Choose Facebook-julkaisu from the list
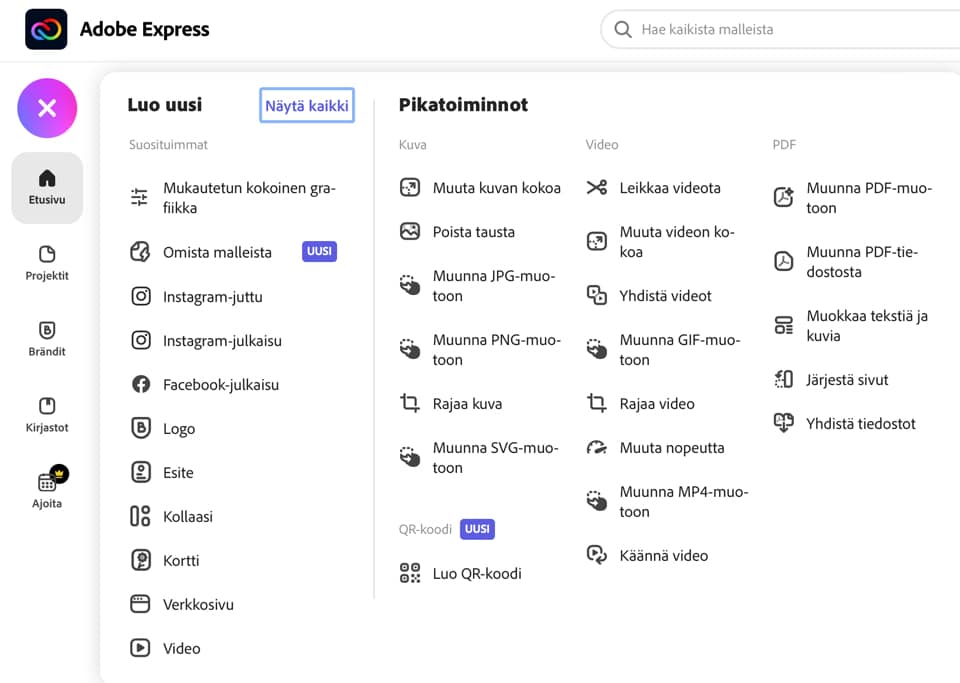 tap(221, 384)
